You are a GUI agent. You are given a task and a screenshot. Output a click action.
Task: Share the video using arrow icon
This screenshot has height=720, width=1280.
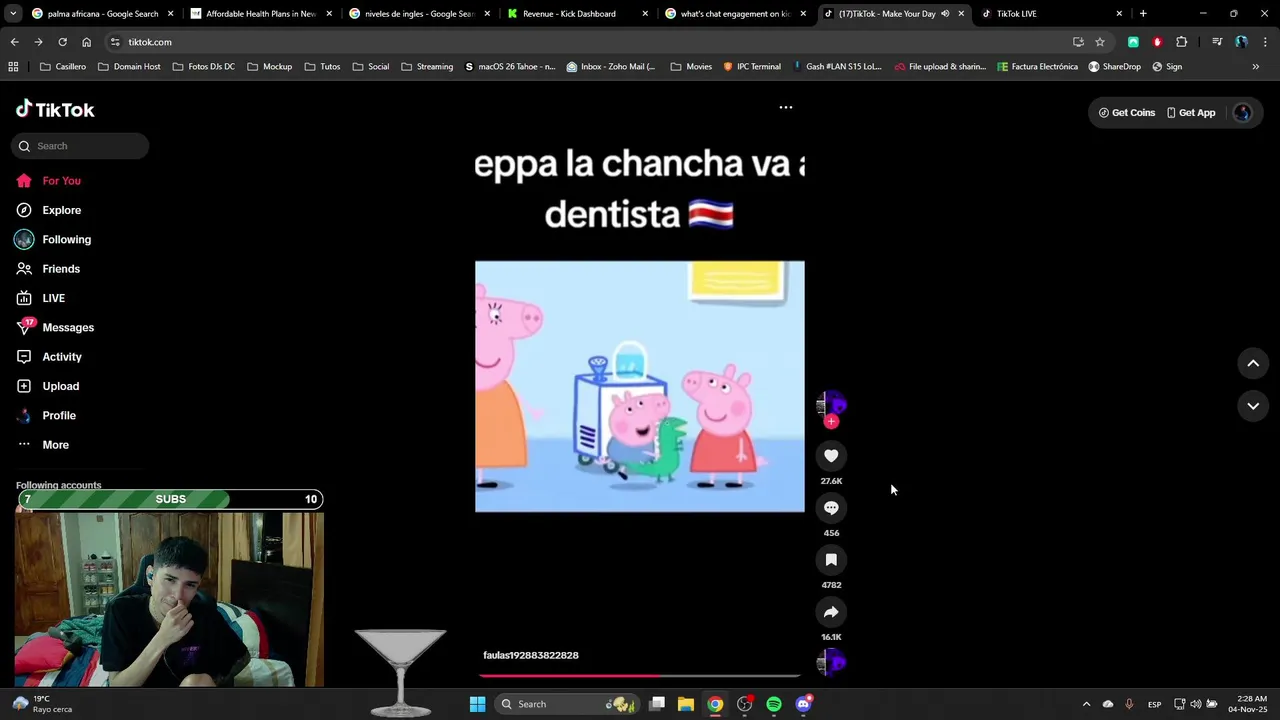click(x=831, y=612)
